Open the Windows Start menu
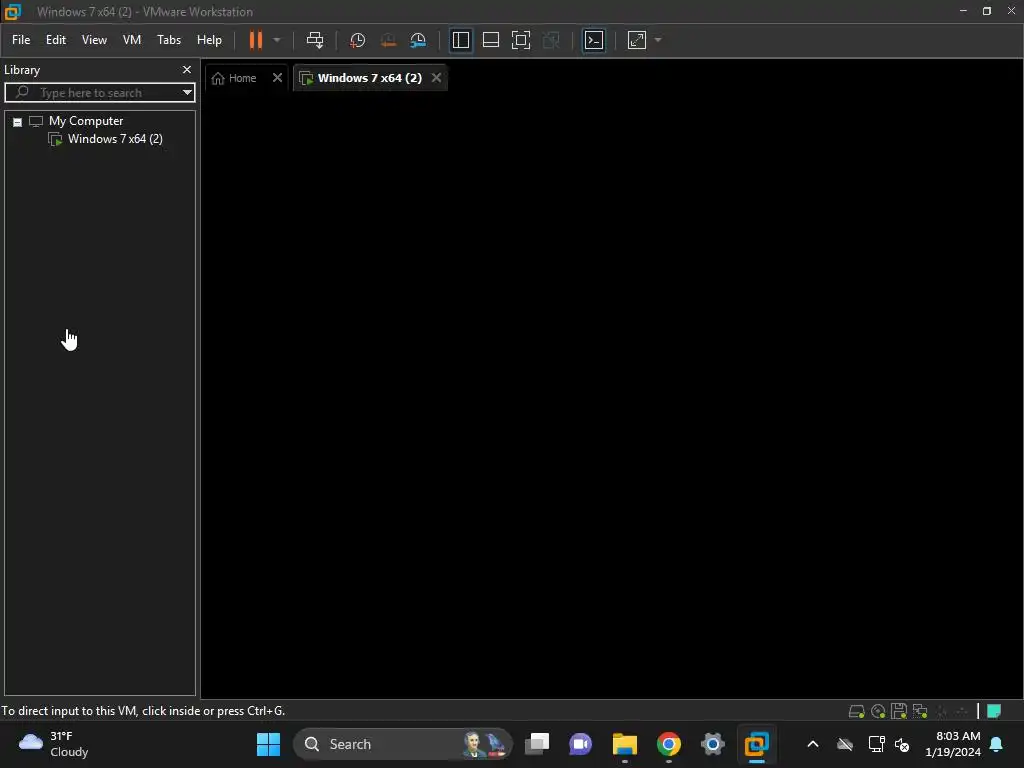This screenshot has height=768, width=1024. [x=268, y=744]
